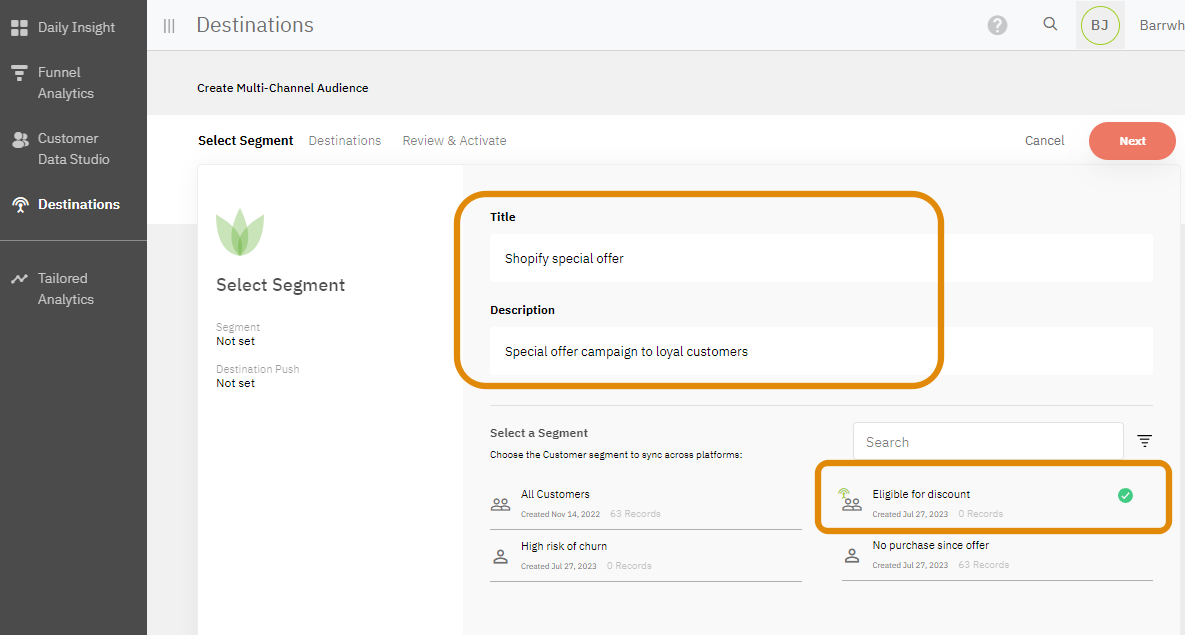Click the BJ user avatar
Screen dimensions: 1185x635
tap(1099, 26)
